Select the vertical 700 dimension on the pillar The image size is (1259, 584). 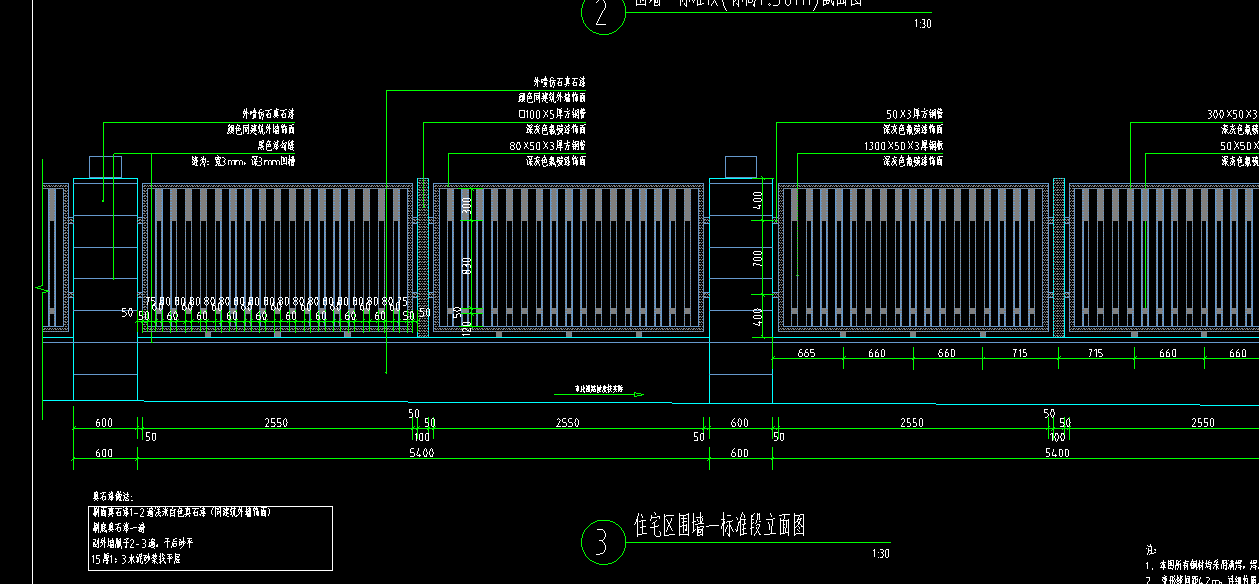coord(758,259)
